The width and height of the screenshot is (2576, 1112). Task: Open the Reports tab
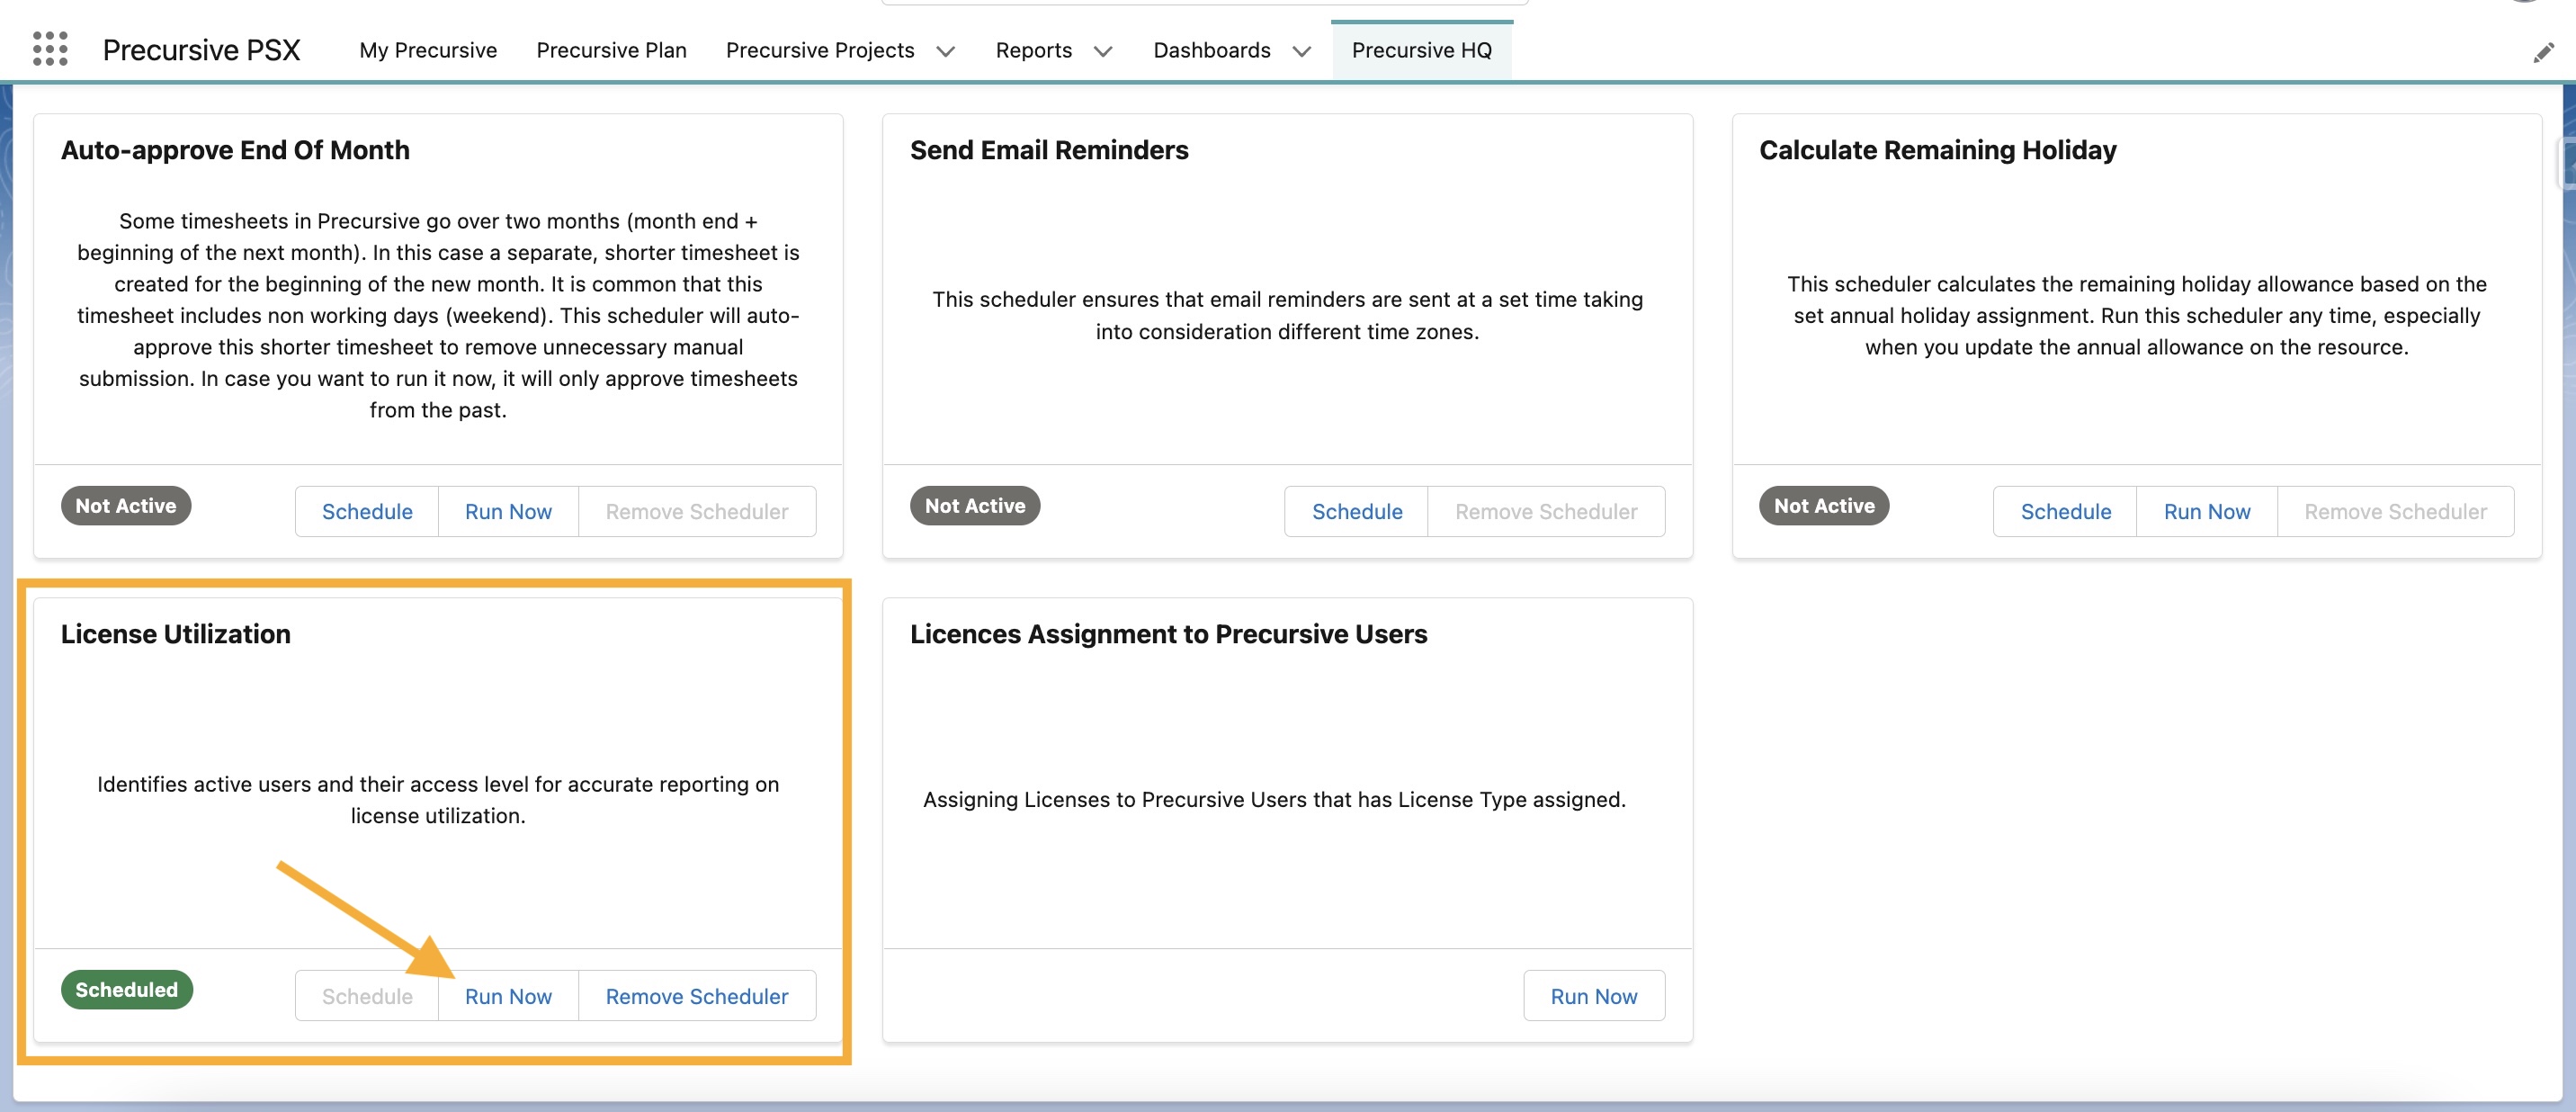click(1033, 50)
